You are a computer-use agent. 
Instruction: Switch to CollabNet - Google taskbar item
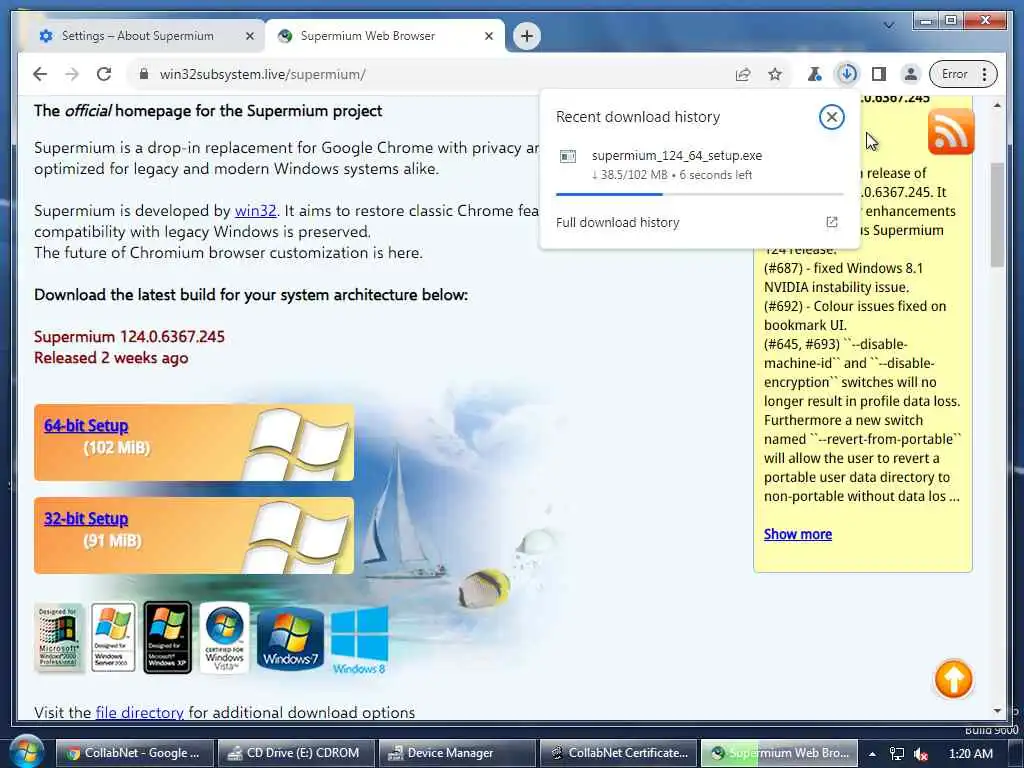135,753
